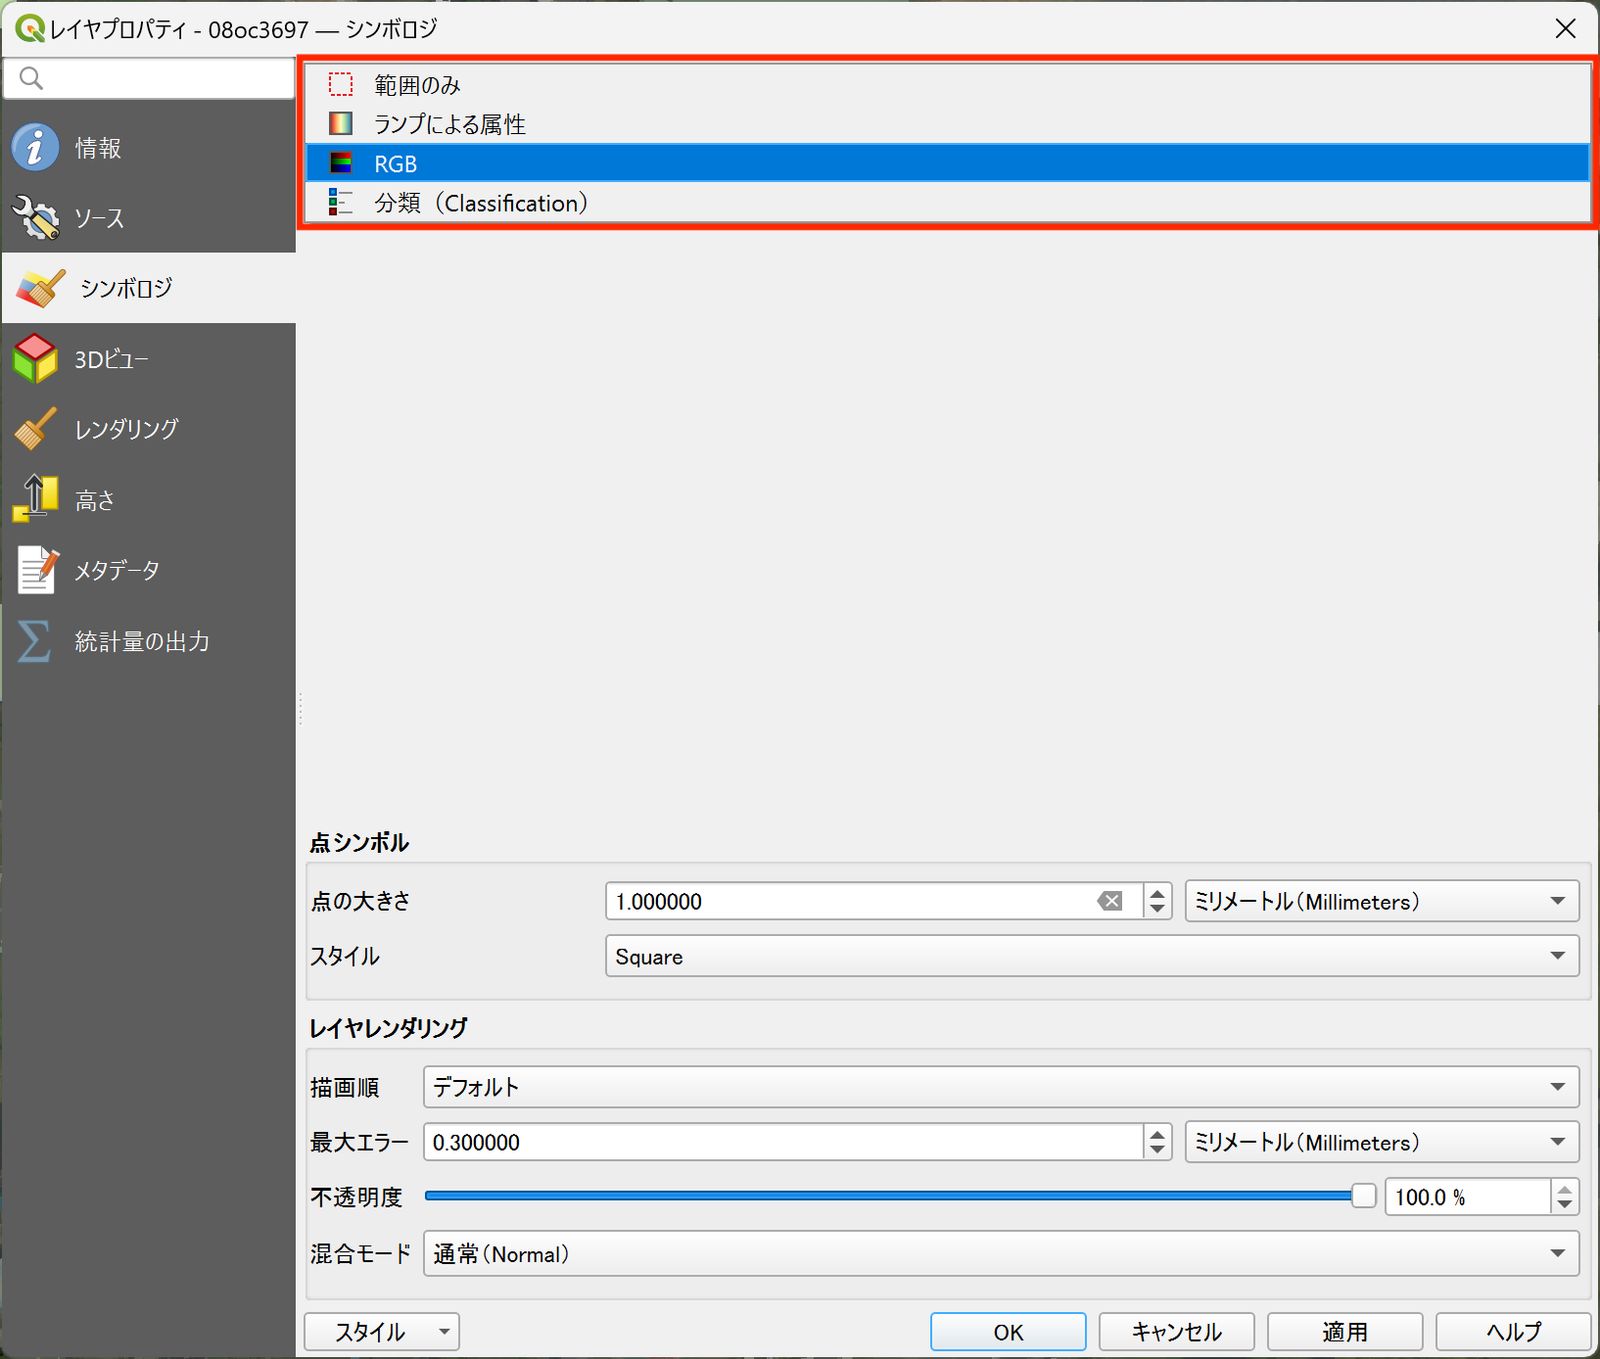Clear the 点の大きさ value with the backspace icon
The height and width of the screenshot is (1359, 1600).
pyautogui.click(x=1110, y=902)
